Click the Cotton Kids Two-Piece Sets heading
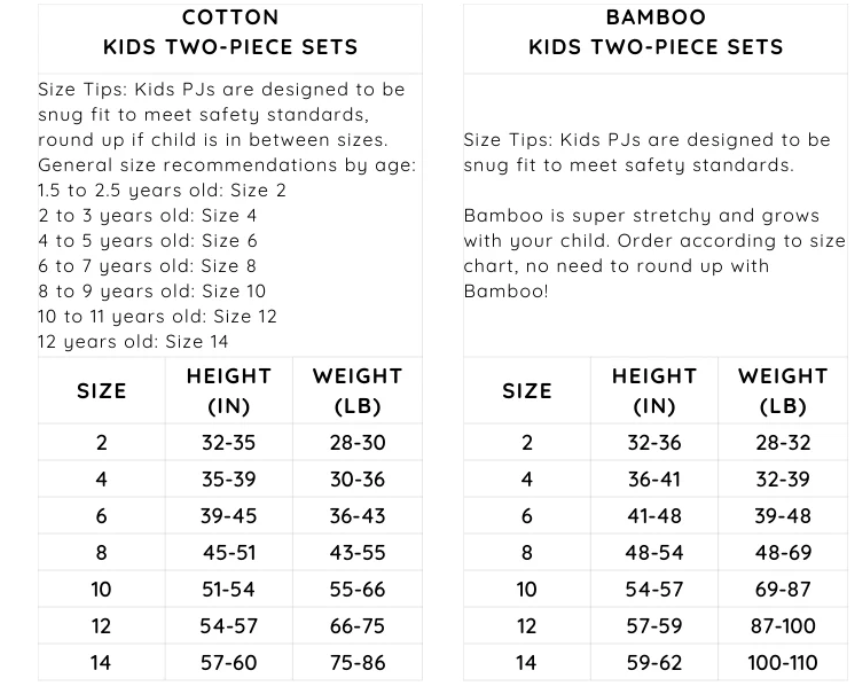 230,32
